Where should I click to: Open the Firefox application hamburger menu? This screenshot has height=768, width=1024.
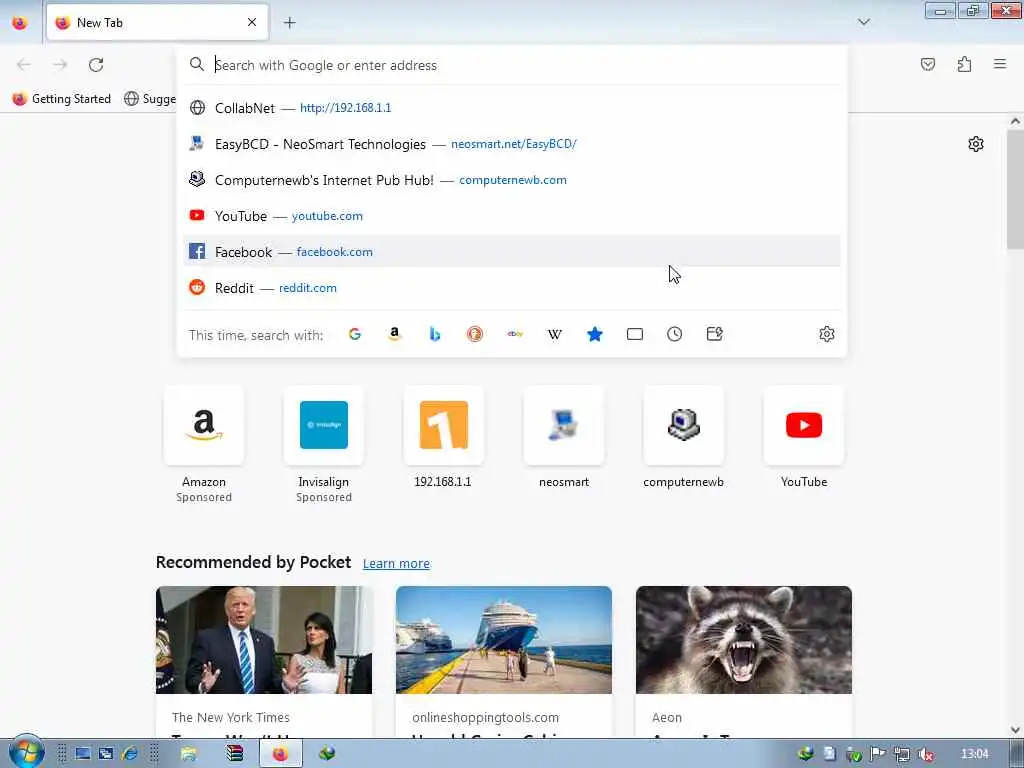click(1000, 64)
